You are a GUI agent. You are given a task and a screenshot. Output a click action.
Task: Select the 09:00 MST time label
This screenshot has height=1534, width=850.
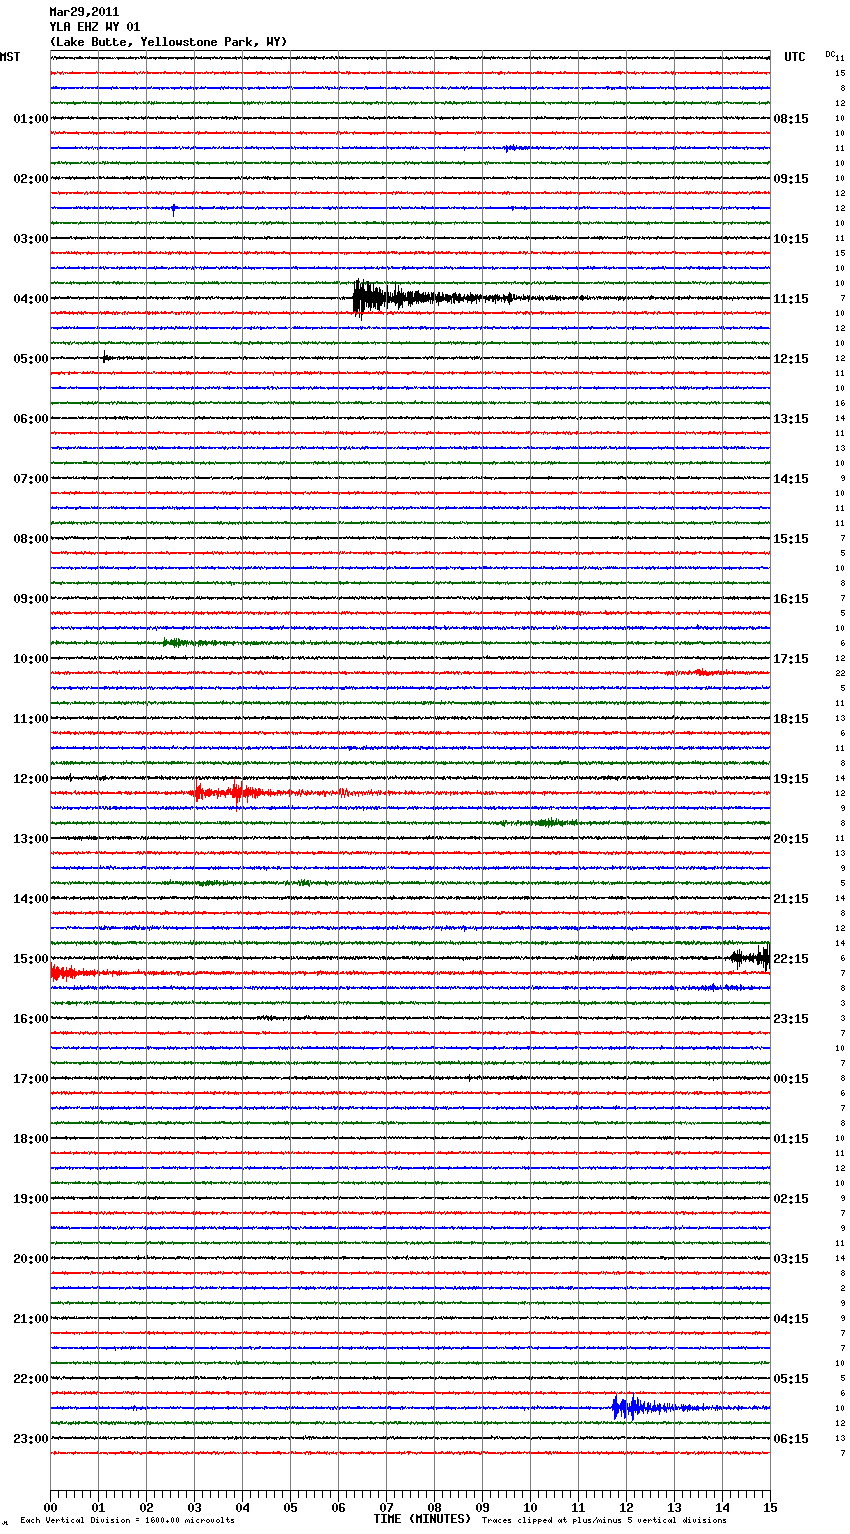(x=31, y=599)
